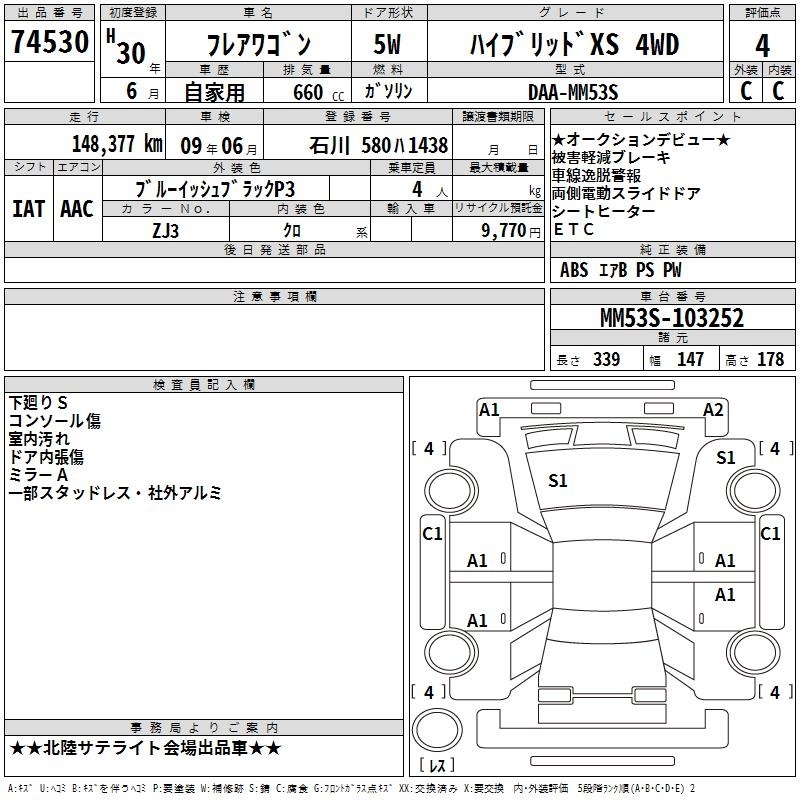
Task: Select the chassis number MM53S-103252
Action: (x=671, y=318)
